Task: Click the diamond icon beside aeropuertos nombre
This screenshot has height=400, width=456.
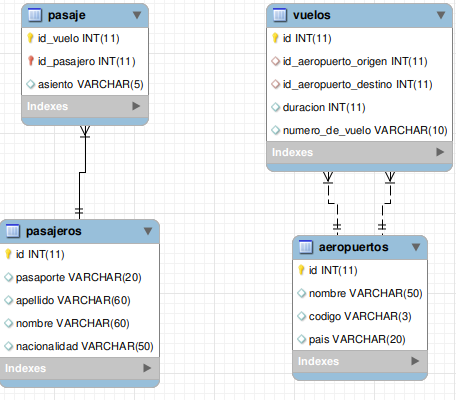Action: pyautogui.click(x=301, y=293)
